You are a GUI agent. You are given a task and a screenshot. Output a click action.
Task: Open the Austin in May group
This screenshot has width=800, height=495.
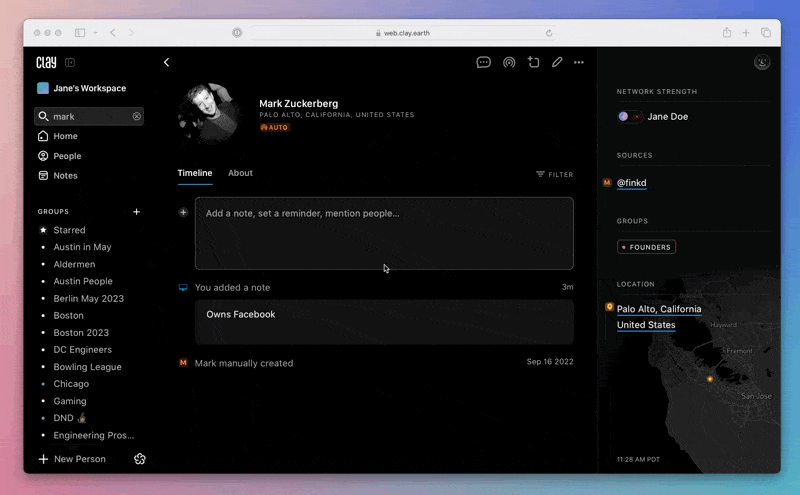82,247
